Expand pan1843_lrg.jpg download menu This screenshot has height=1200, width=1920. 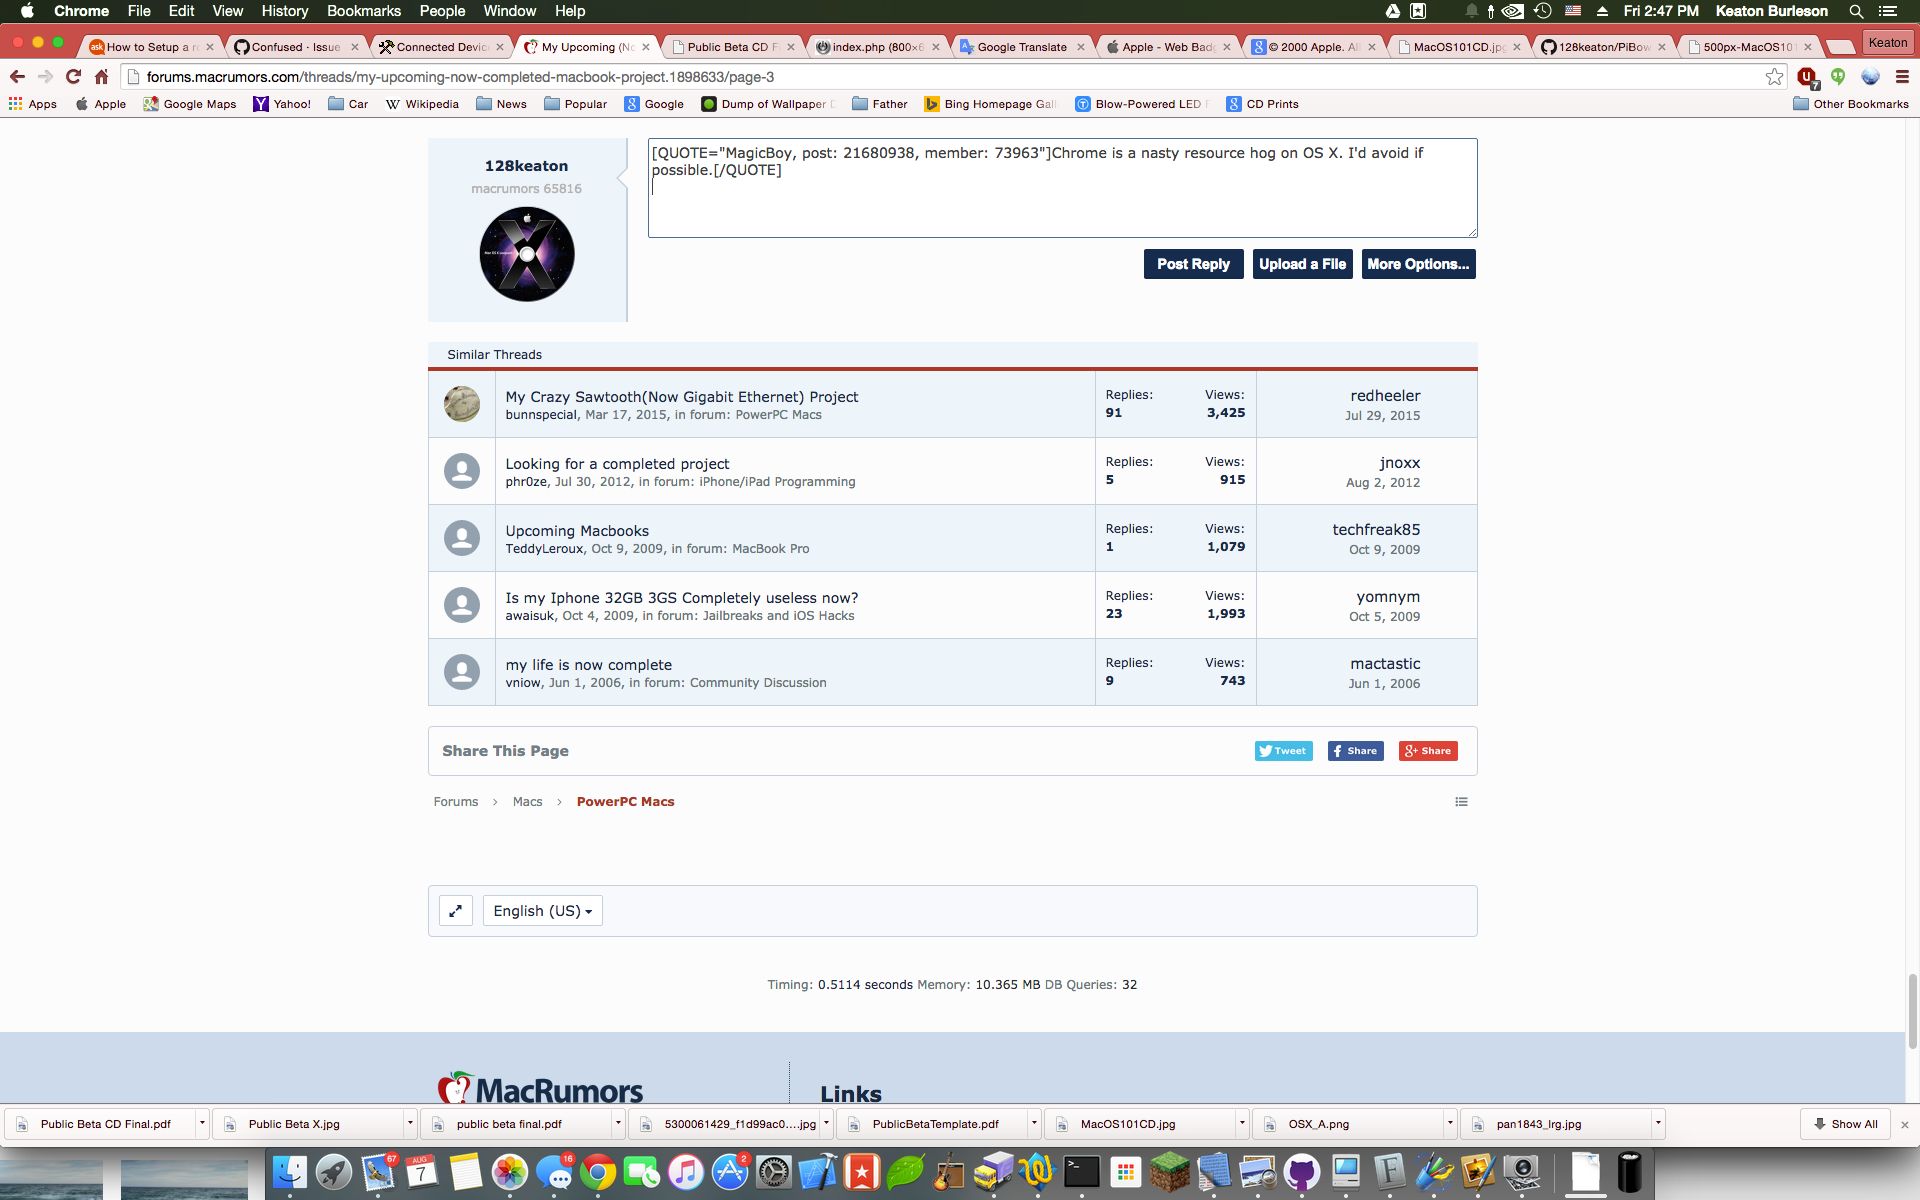[x=1658, y=1124]
